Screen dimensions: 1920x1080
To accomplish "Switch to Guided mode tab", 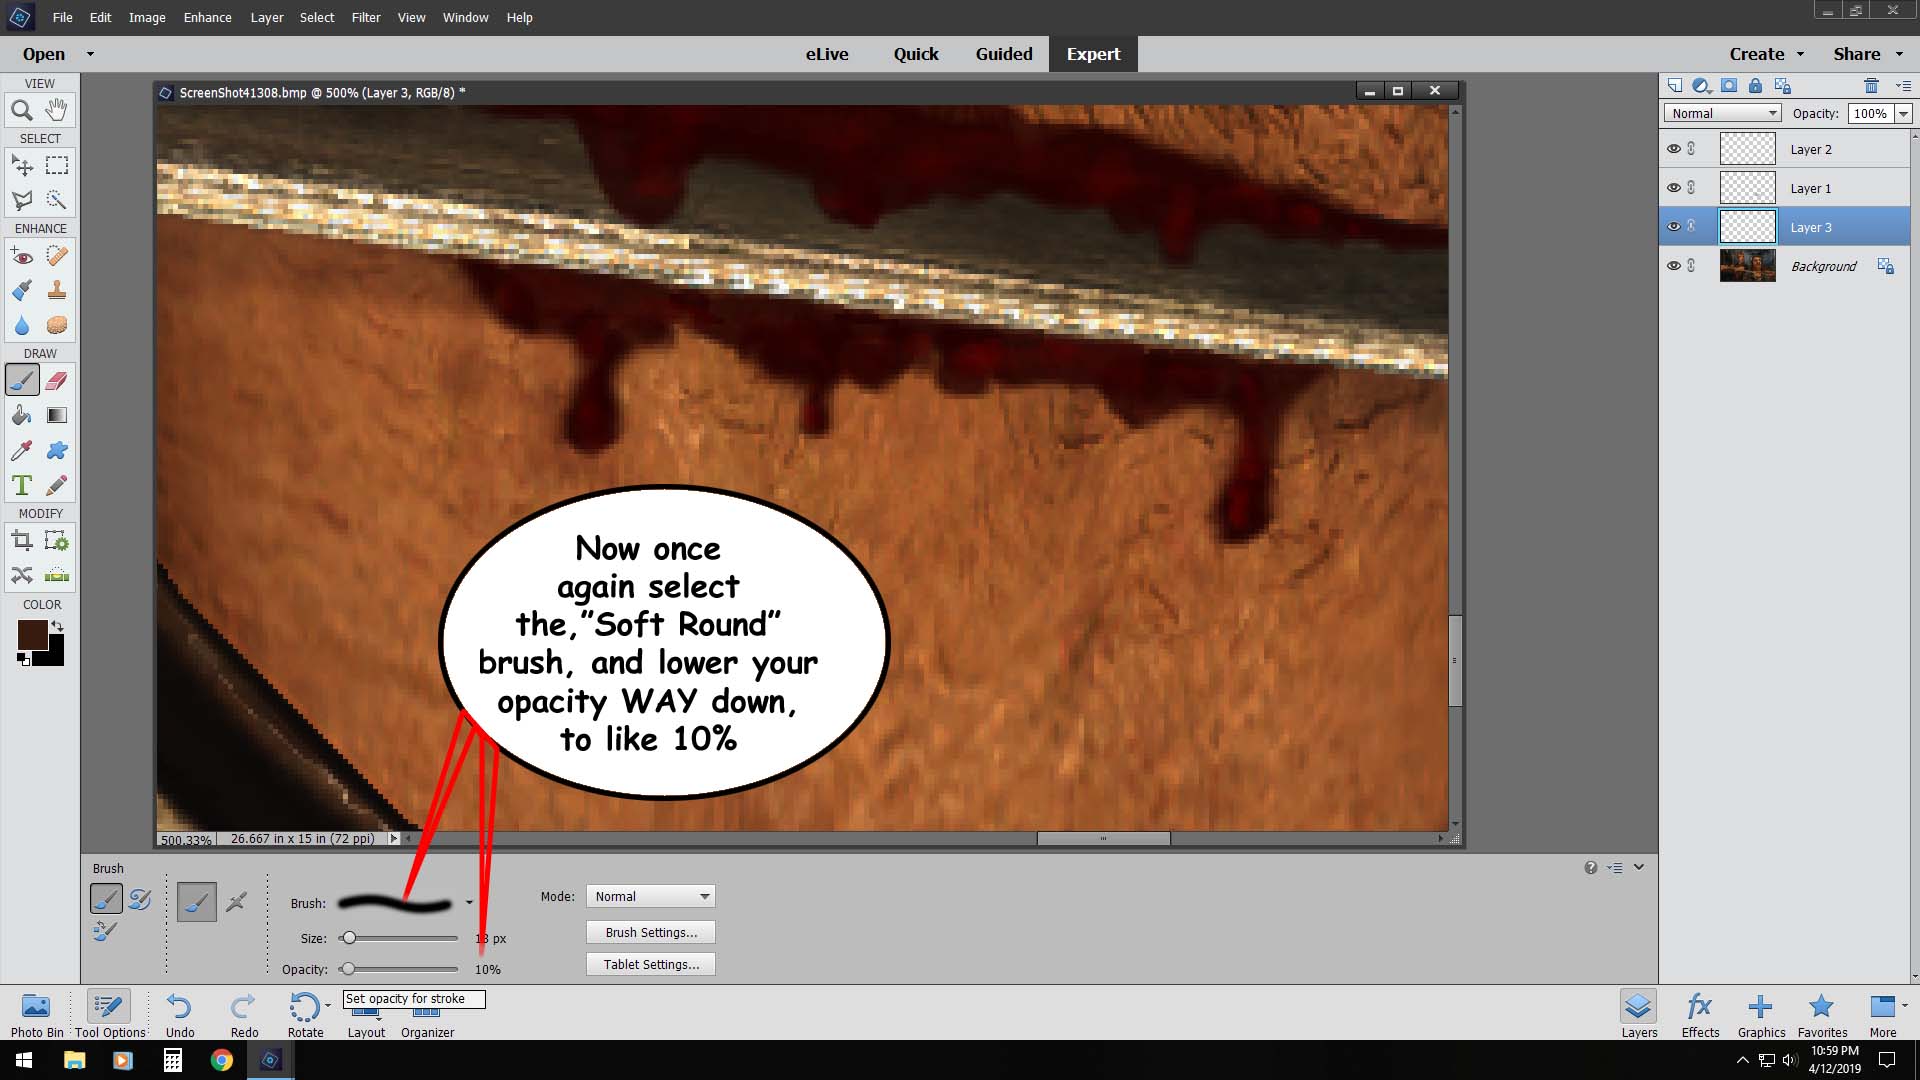I will [x=1004, y=54].
